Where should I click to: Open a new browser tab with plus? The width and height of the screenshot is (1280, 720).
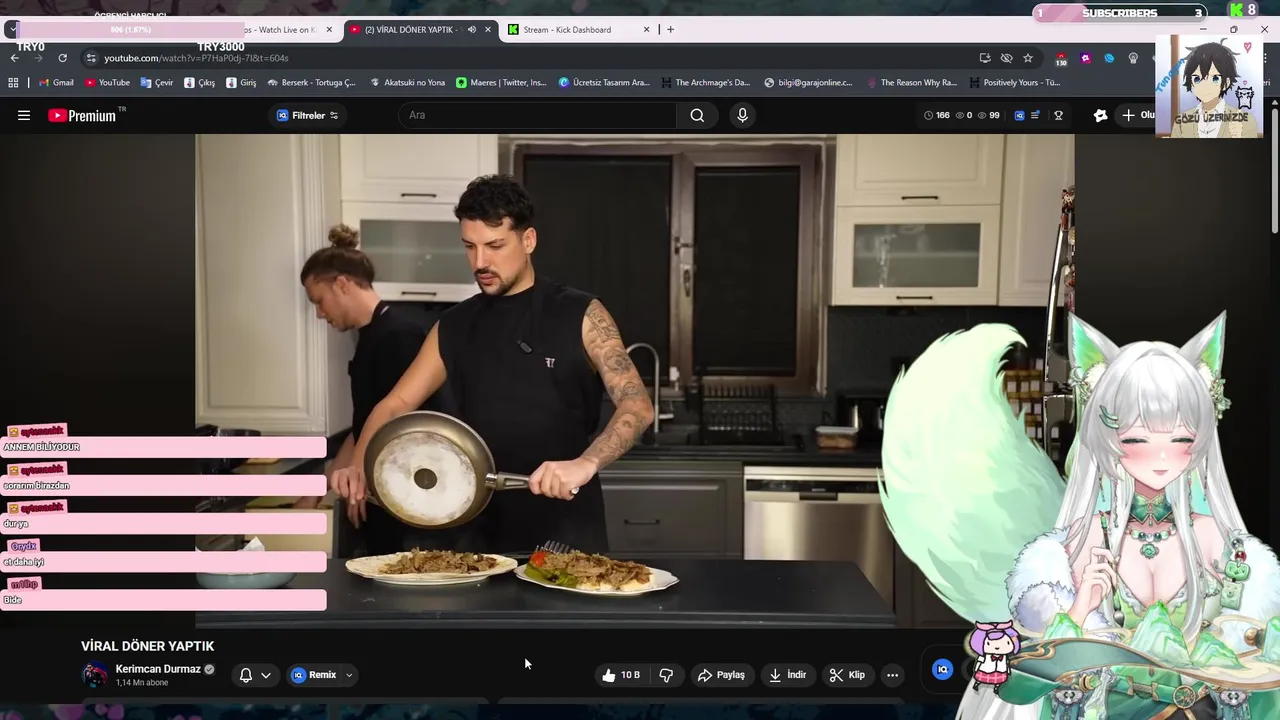671,30
